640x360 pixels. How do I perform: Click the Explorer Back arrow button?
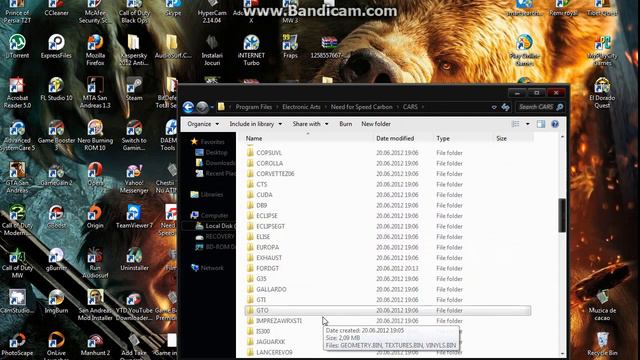pyautogui.click(x=188, y=107)
